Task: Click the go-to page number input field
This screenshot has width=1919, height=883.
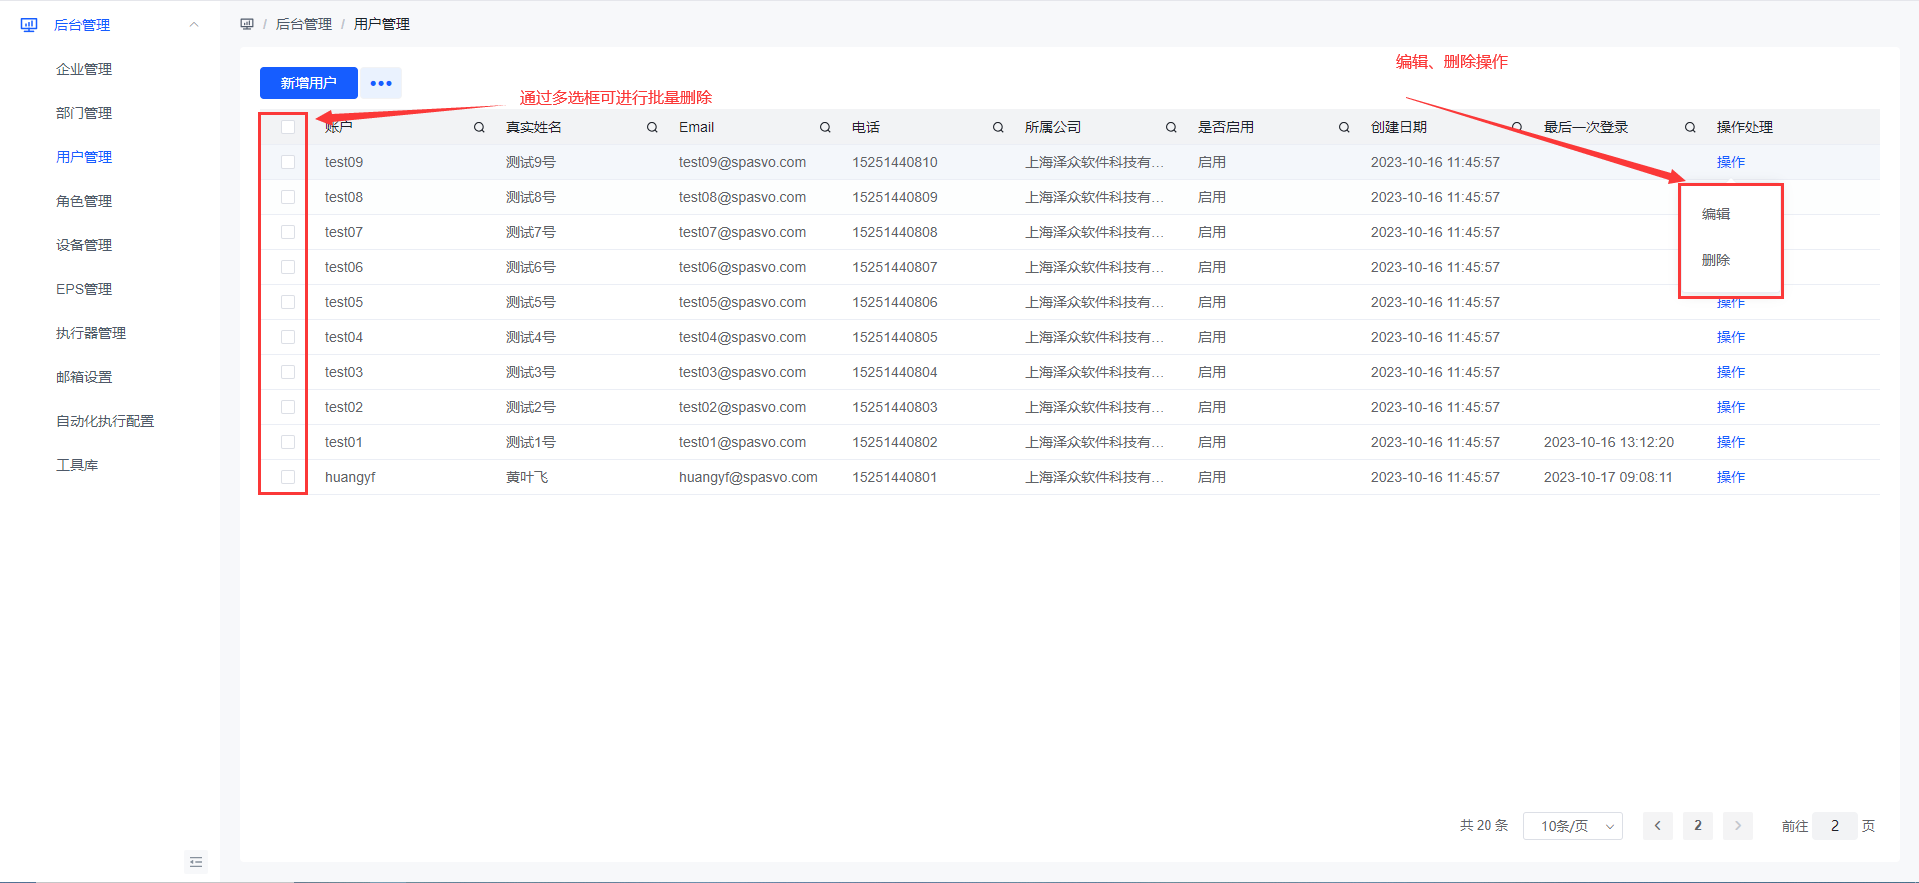Action: (x=1834, y=826)
